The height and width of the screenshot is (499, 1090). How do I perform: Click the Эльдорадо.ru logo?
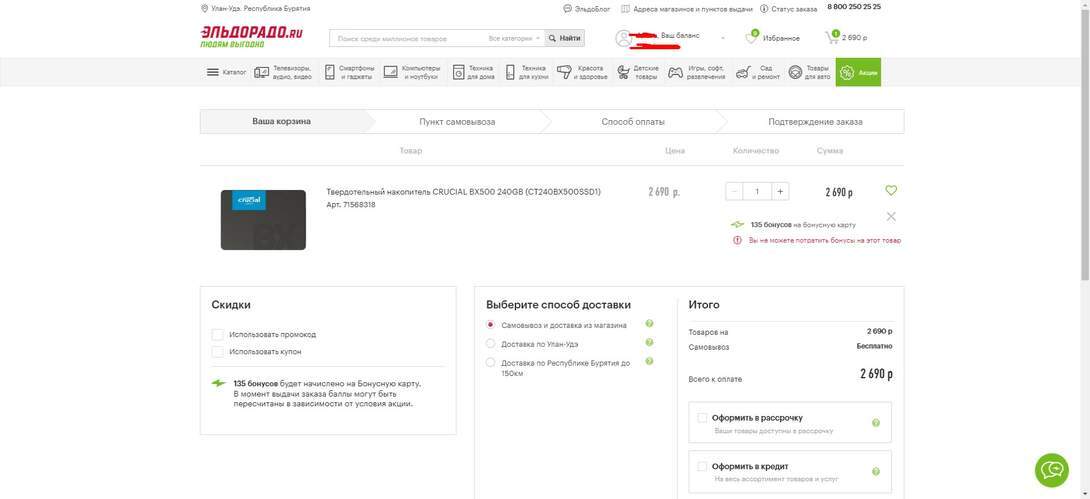(251, 36)
